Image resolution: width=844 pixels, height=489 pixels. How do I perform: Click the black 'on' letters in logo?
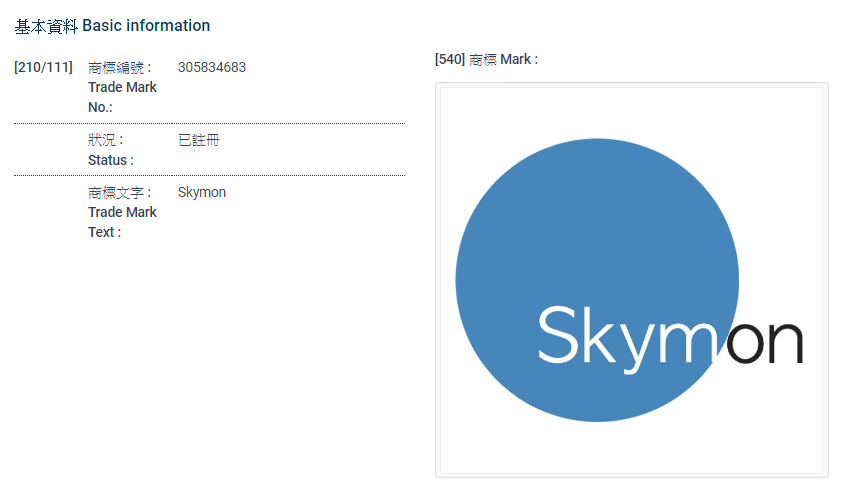coord(765,343)
